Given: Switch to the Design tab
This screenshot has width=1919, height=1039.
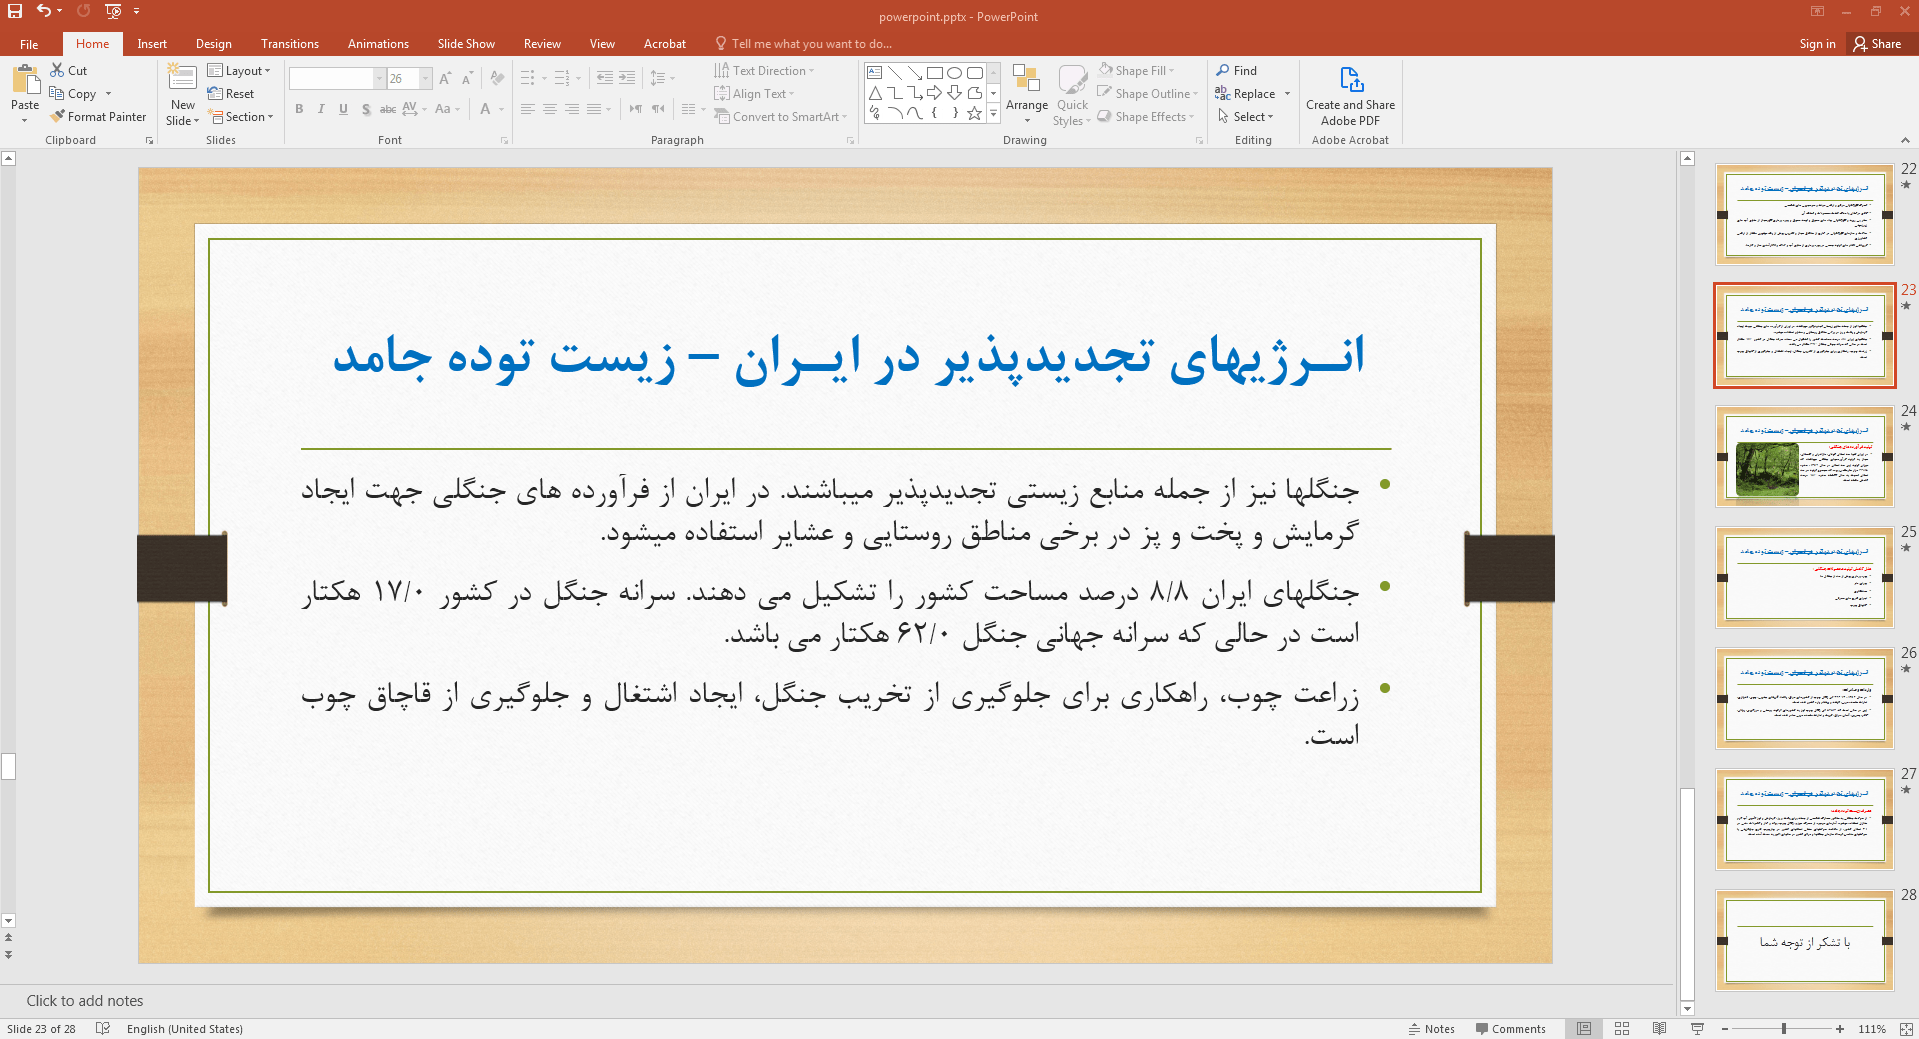Looking at the screenshot, I should [213, 44].
